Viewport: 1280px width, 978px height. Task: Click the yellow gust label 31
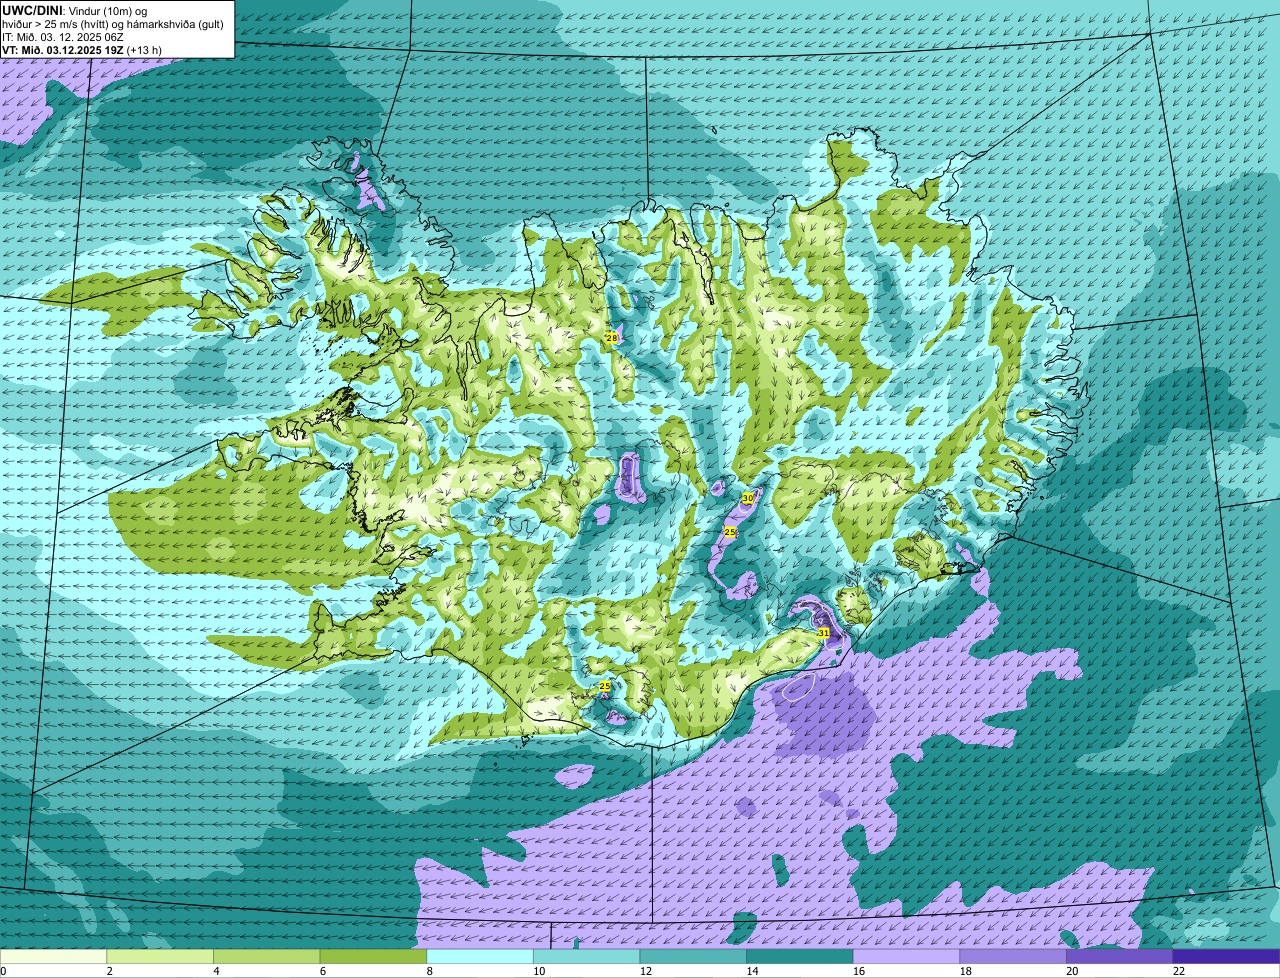[x=824, y=633]
